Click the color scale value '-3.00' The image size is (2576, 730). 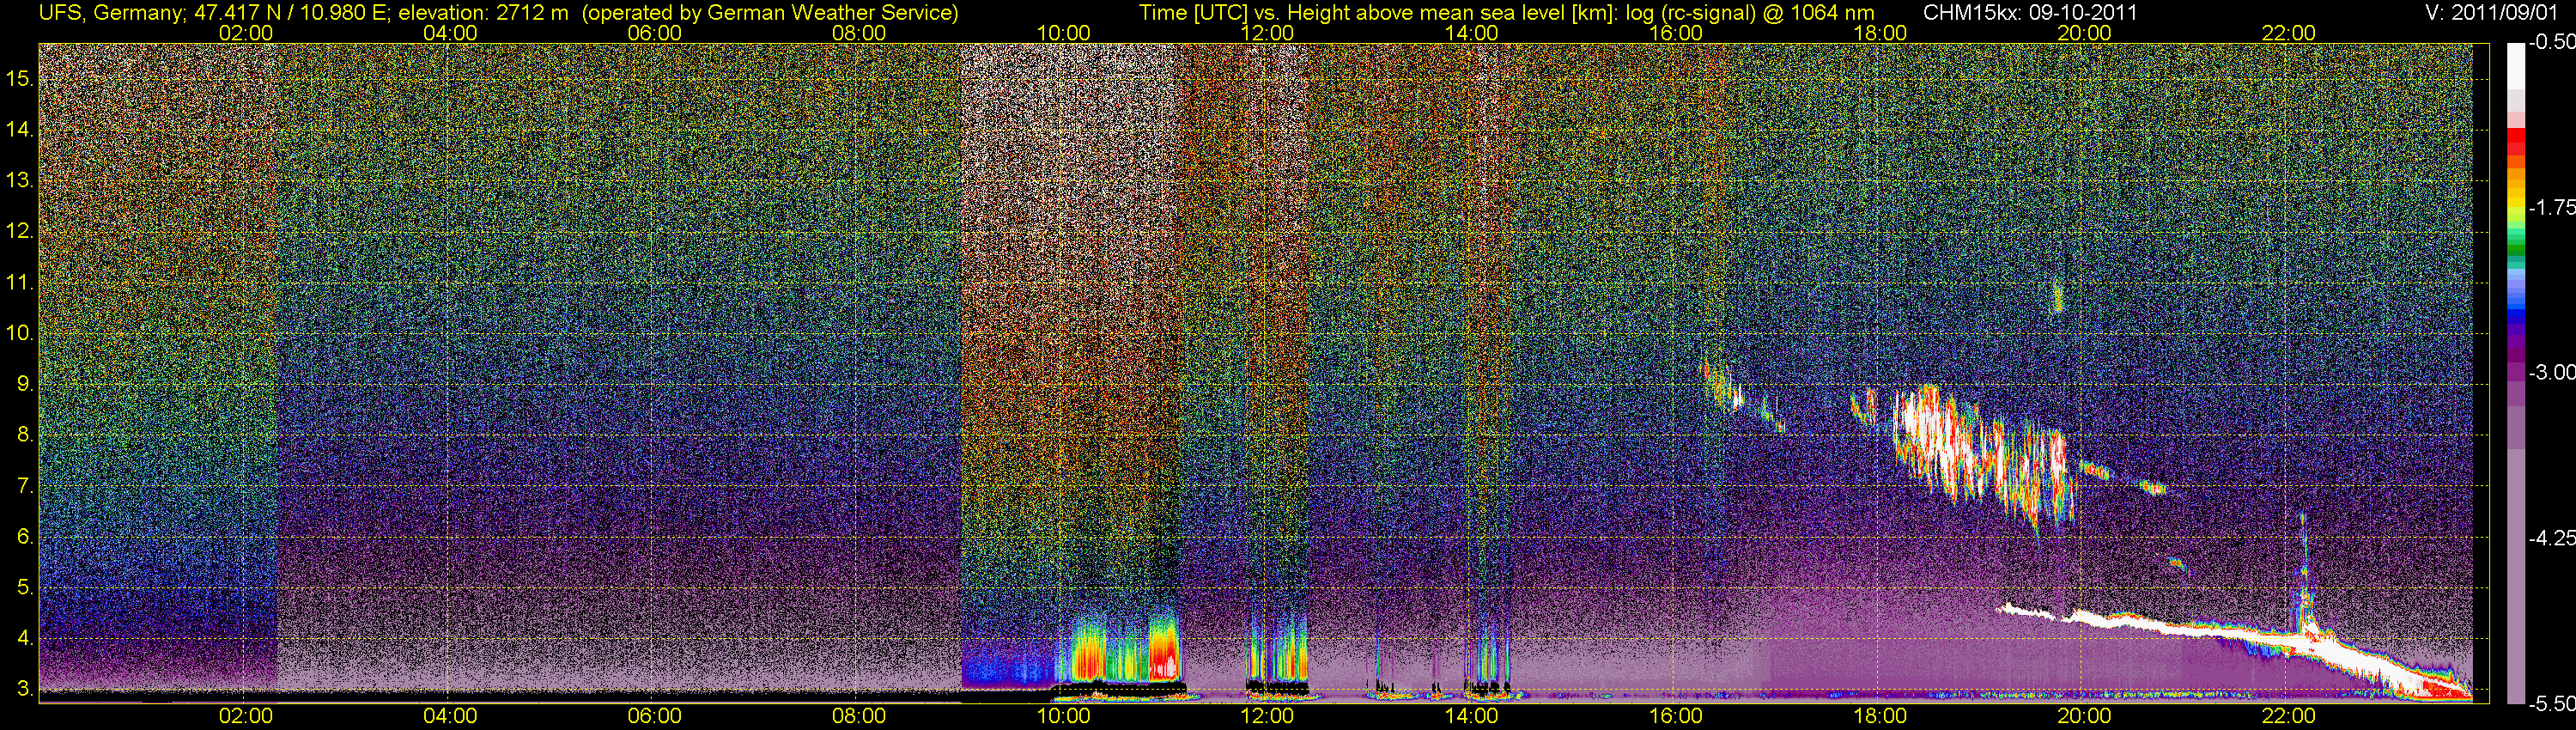2551,372
